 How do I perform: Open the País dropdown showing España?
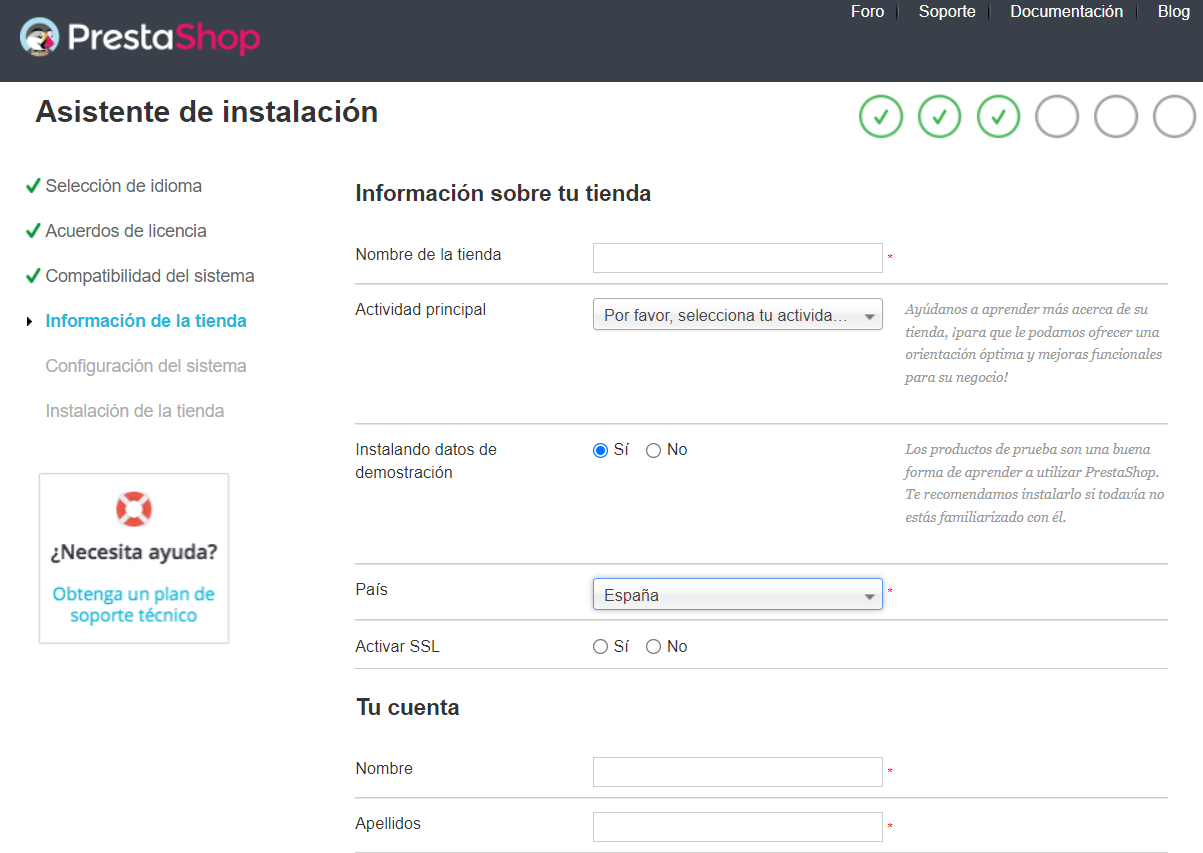click(737, 594)
